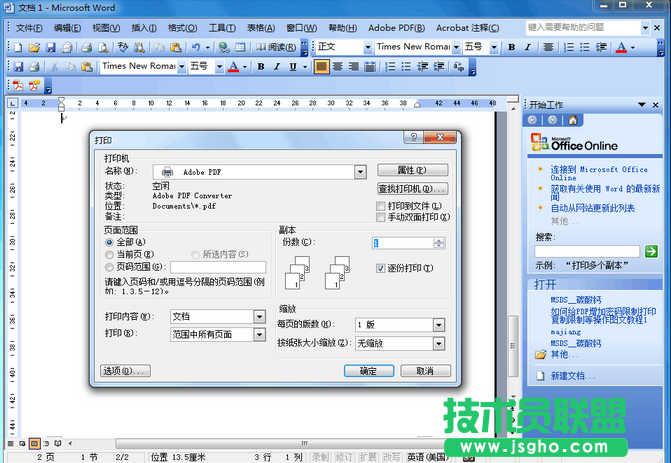The image size is (671, 463).
Task: Click the 属性 properties button
Action: tap(413, 170)
